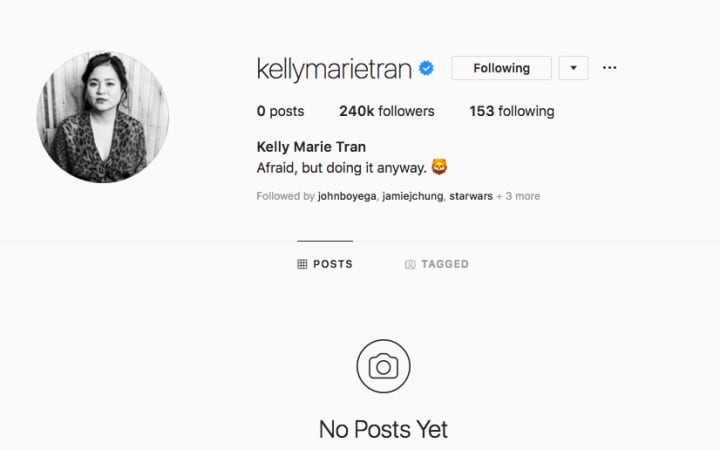Open the 153 following list
720x450 pixels.
pyautogui.click(x=512, y=111)
